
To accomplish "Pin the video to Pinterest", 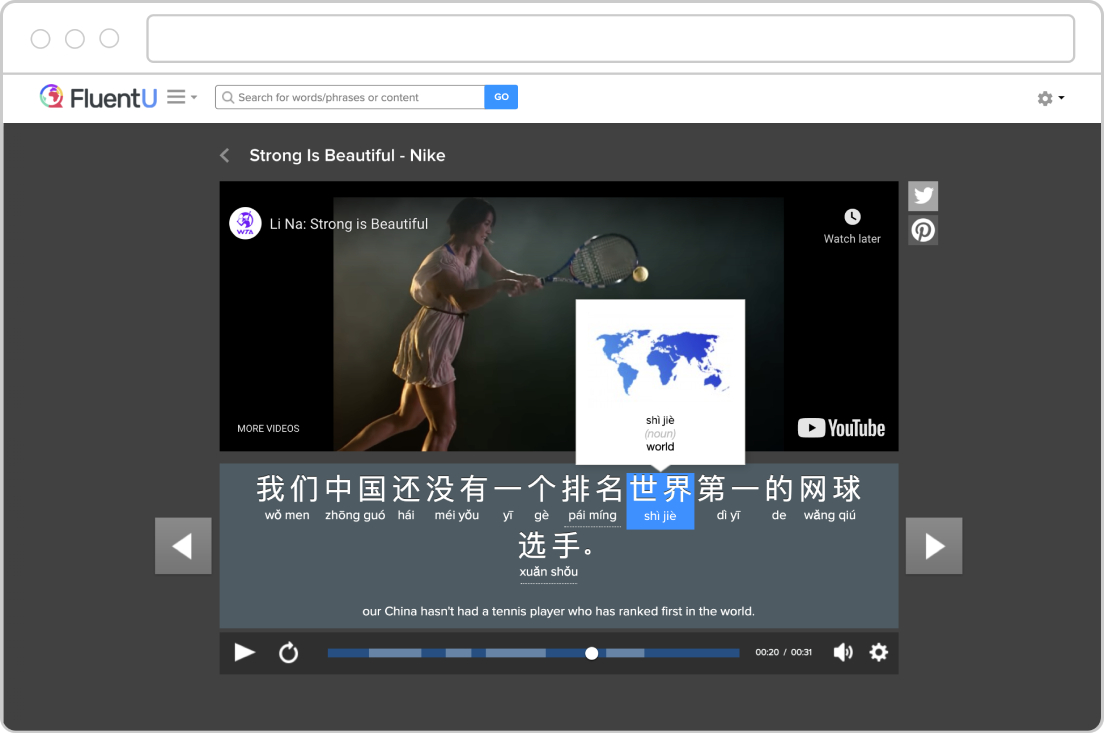I will click(922, 229).
